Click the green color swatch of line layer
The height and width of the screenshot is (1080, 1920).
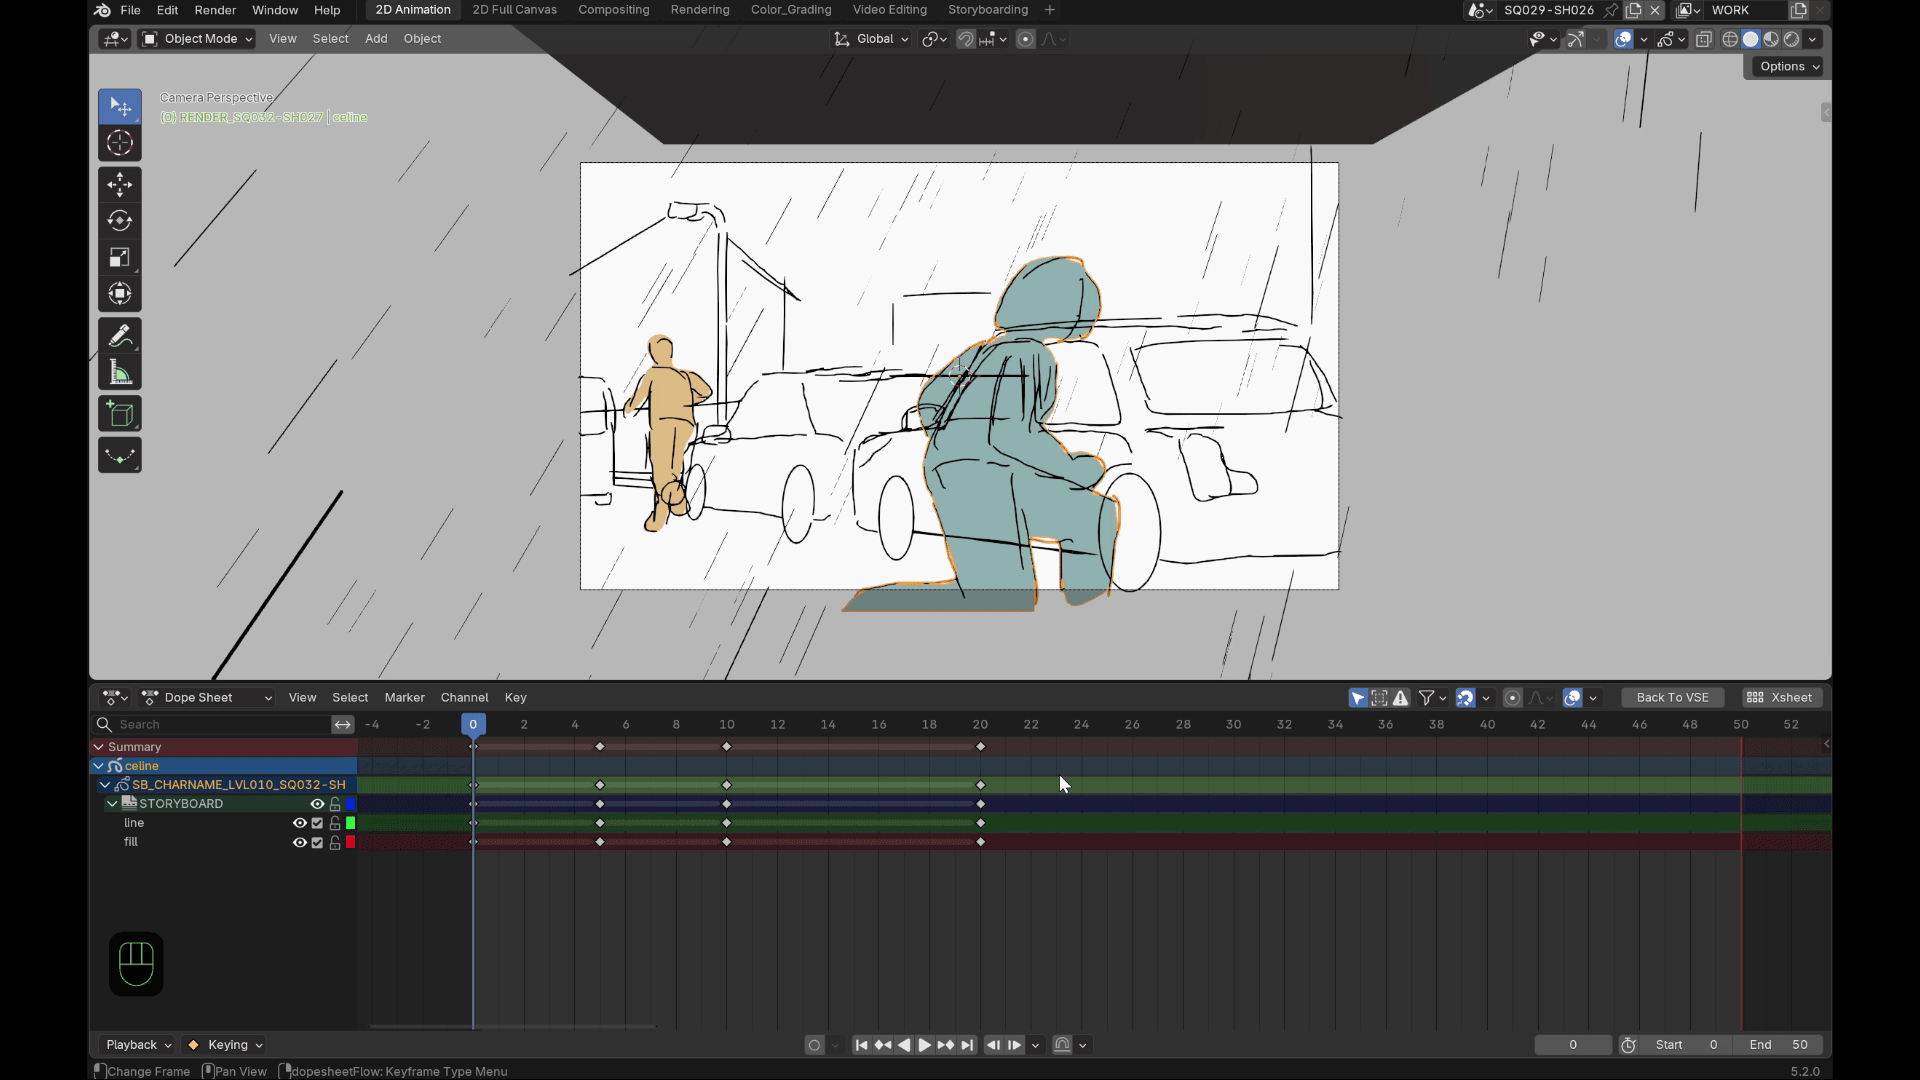click(351, 823)
